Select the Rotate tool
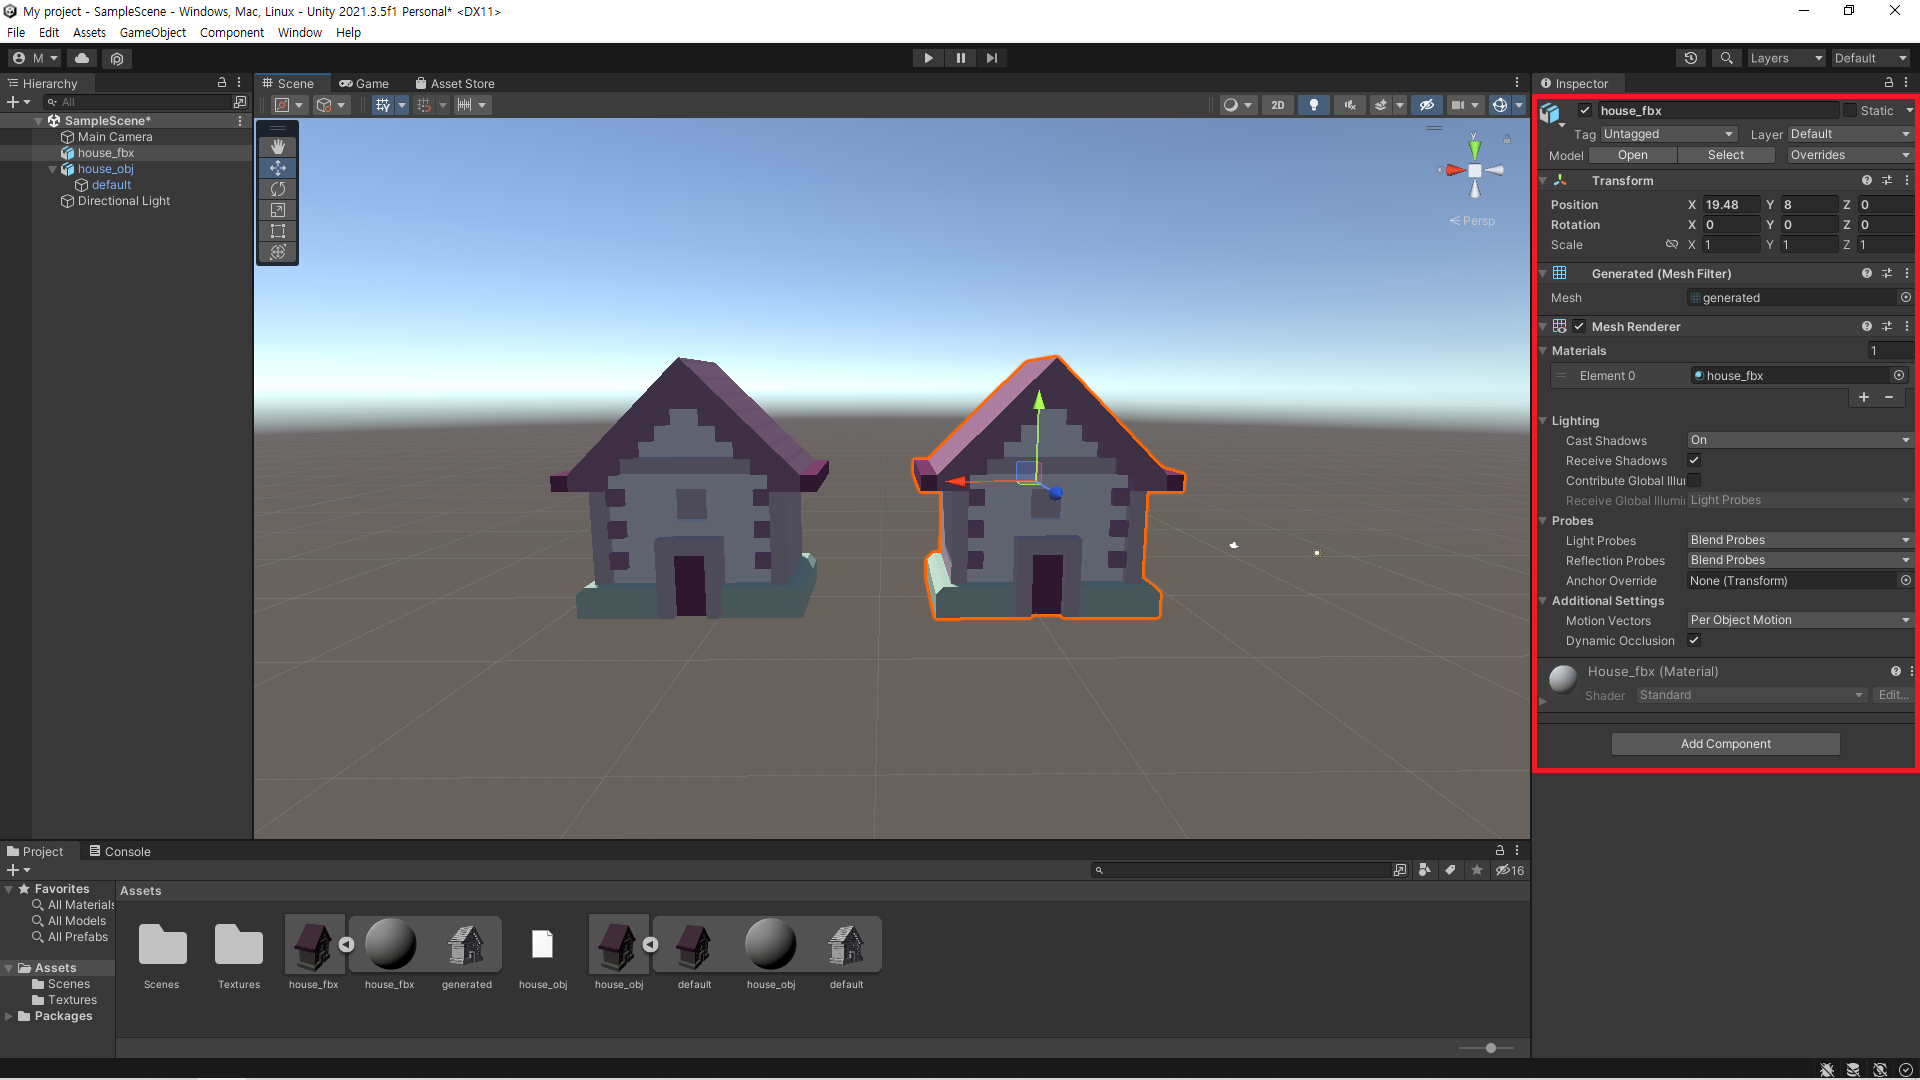The width and height of the screenshot is (1920, 1080). pyautogui.click(x=278, y=189)
